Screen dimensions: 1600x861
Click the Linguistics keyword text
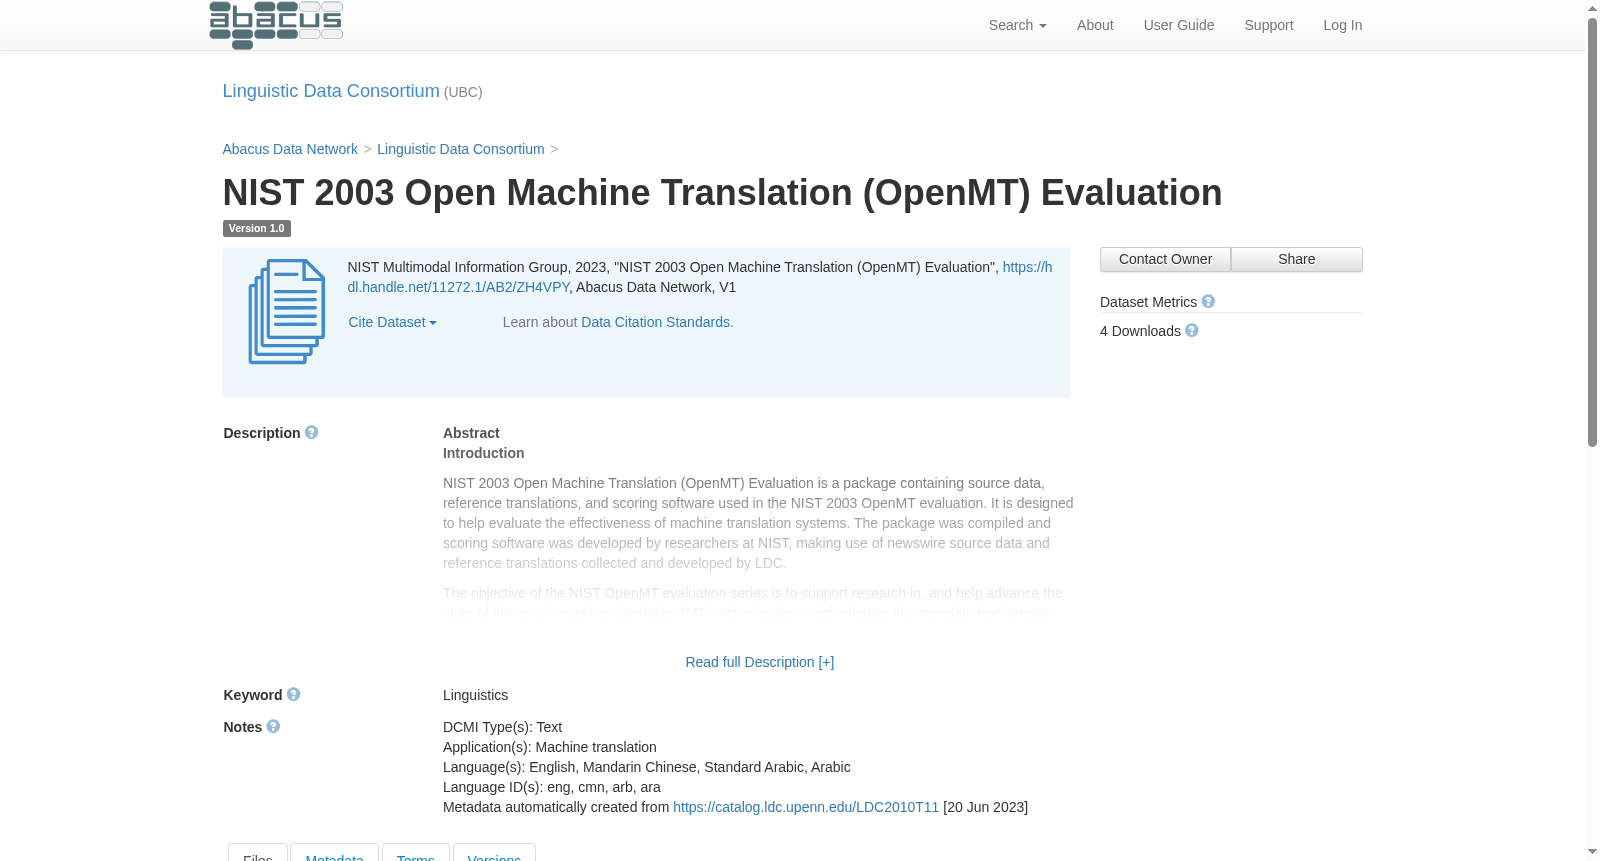coord(475,695)
